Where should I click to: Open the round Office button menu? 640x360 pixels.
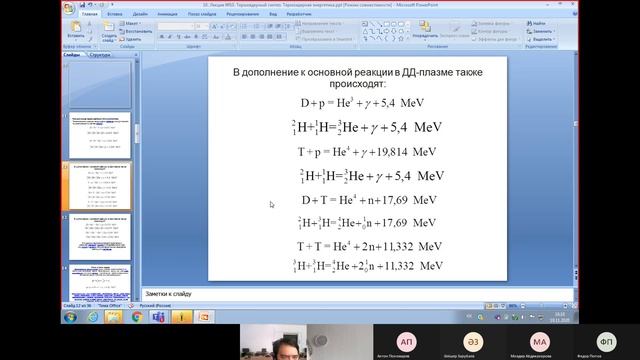click(x=69, y=8)
